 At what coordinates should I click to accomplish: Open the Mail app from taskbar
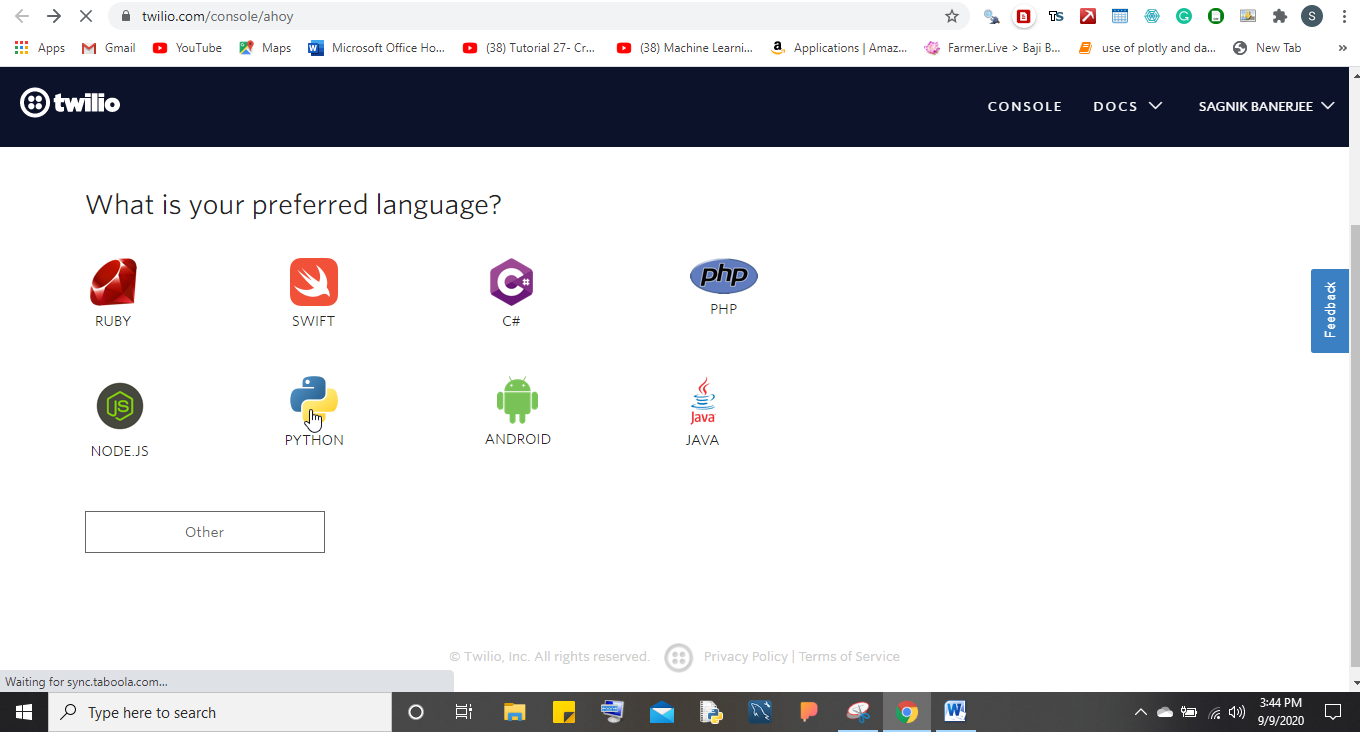(x=662, y=712)
